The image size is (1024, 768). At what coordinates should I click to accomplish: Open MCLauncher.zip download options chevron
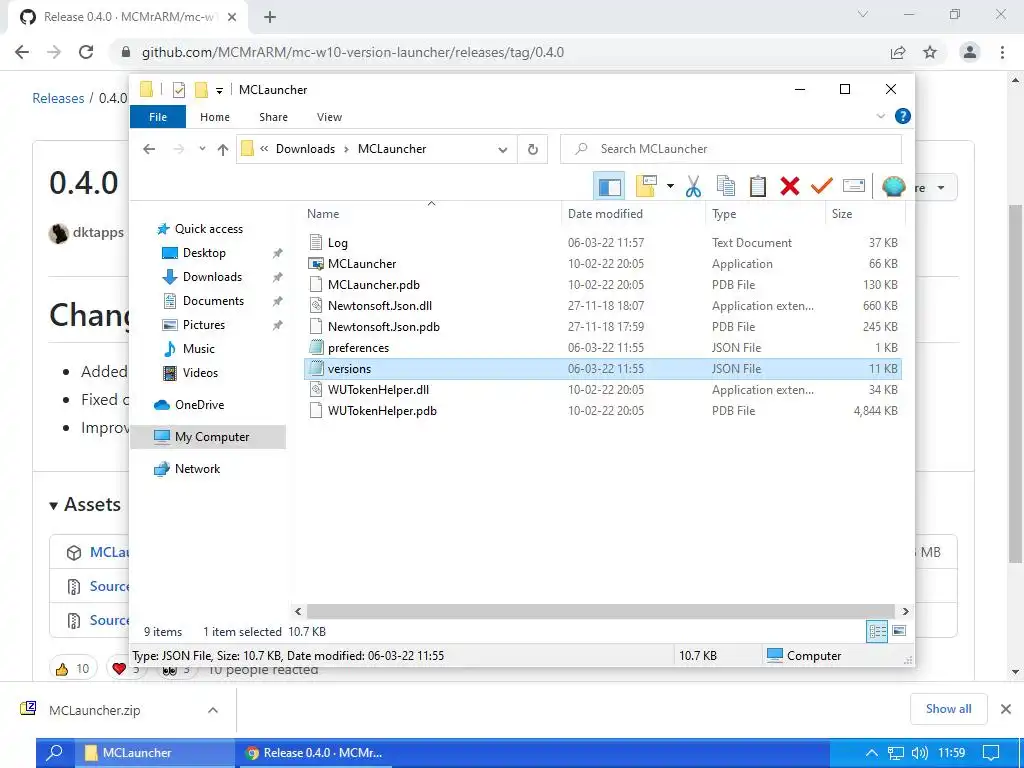213,710
